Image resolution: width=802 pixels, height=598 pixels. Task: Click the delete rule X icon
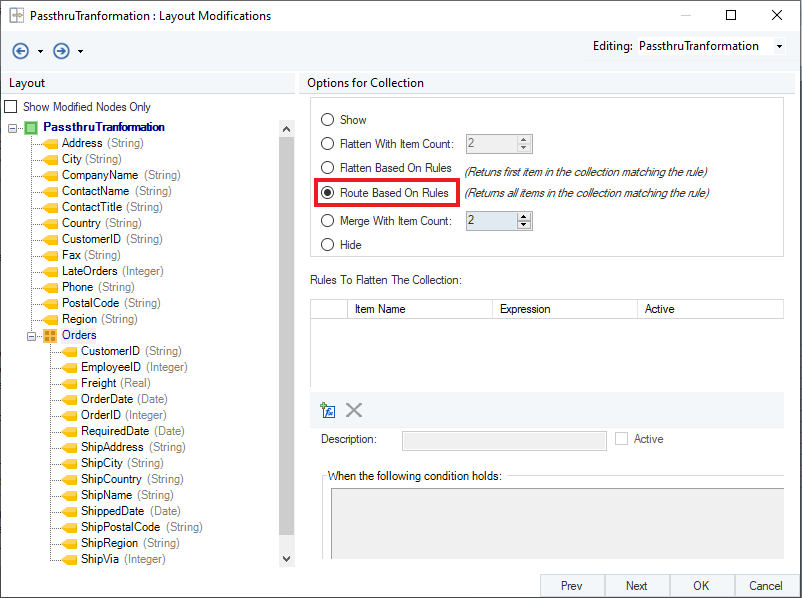coord(354,410)
